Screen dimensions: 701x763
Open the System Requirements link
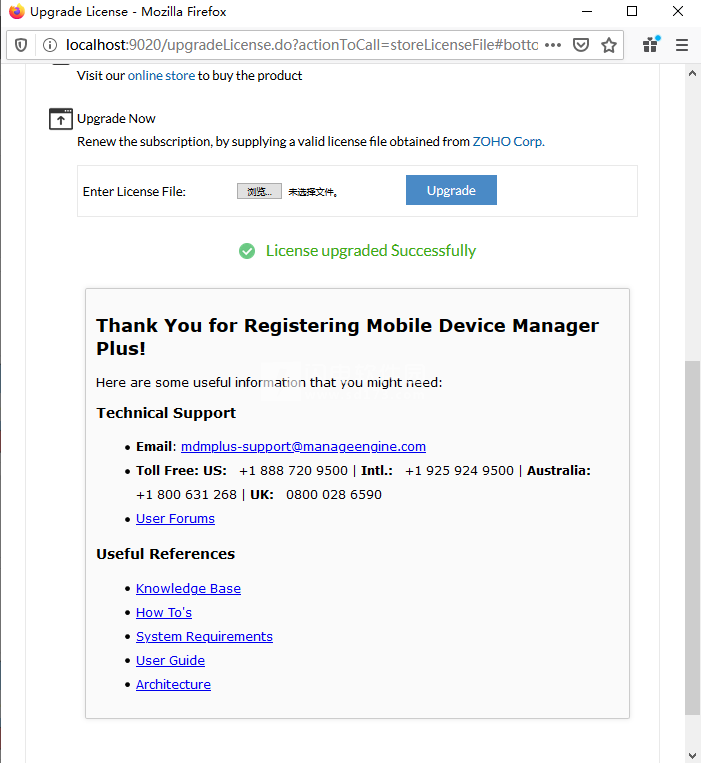click(x=204, y=636)
